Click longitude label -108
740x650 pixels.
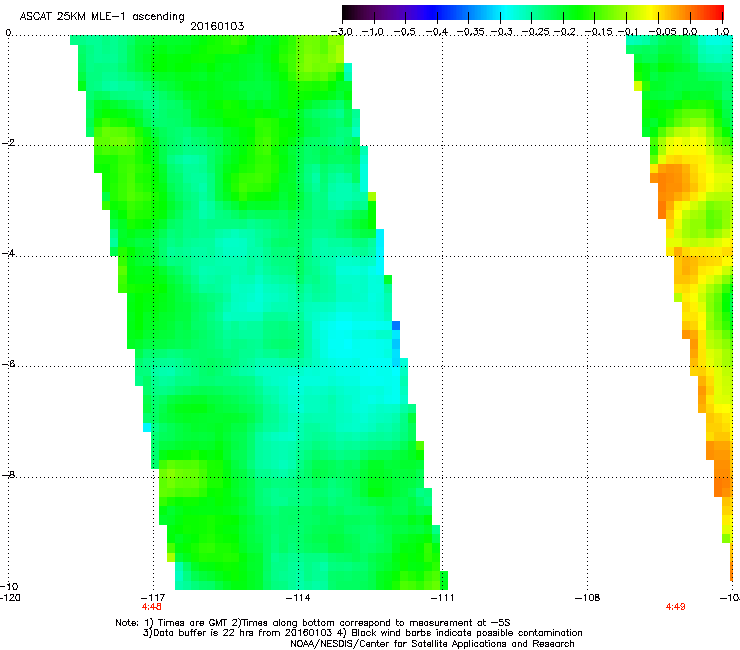588,598
